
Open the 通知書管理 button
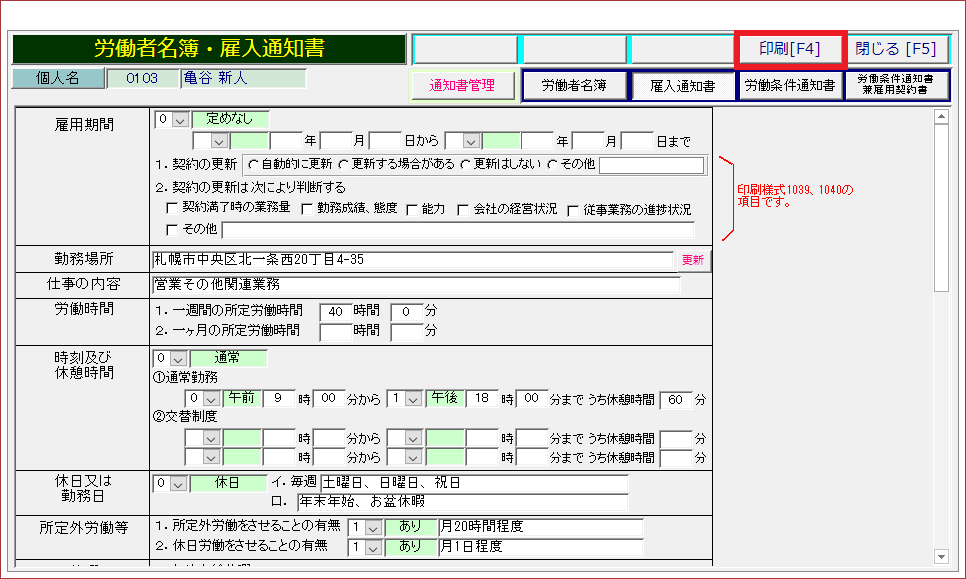(462, 86)
